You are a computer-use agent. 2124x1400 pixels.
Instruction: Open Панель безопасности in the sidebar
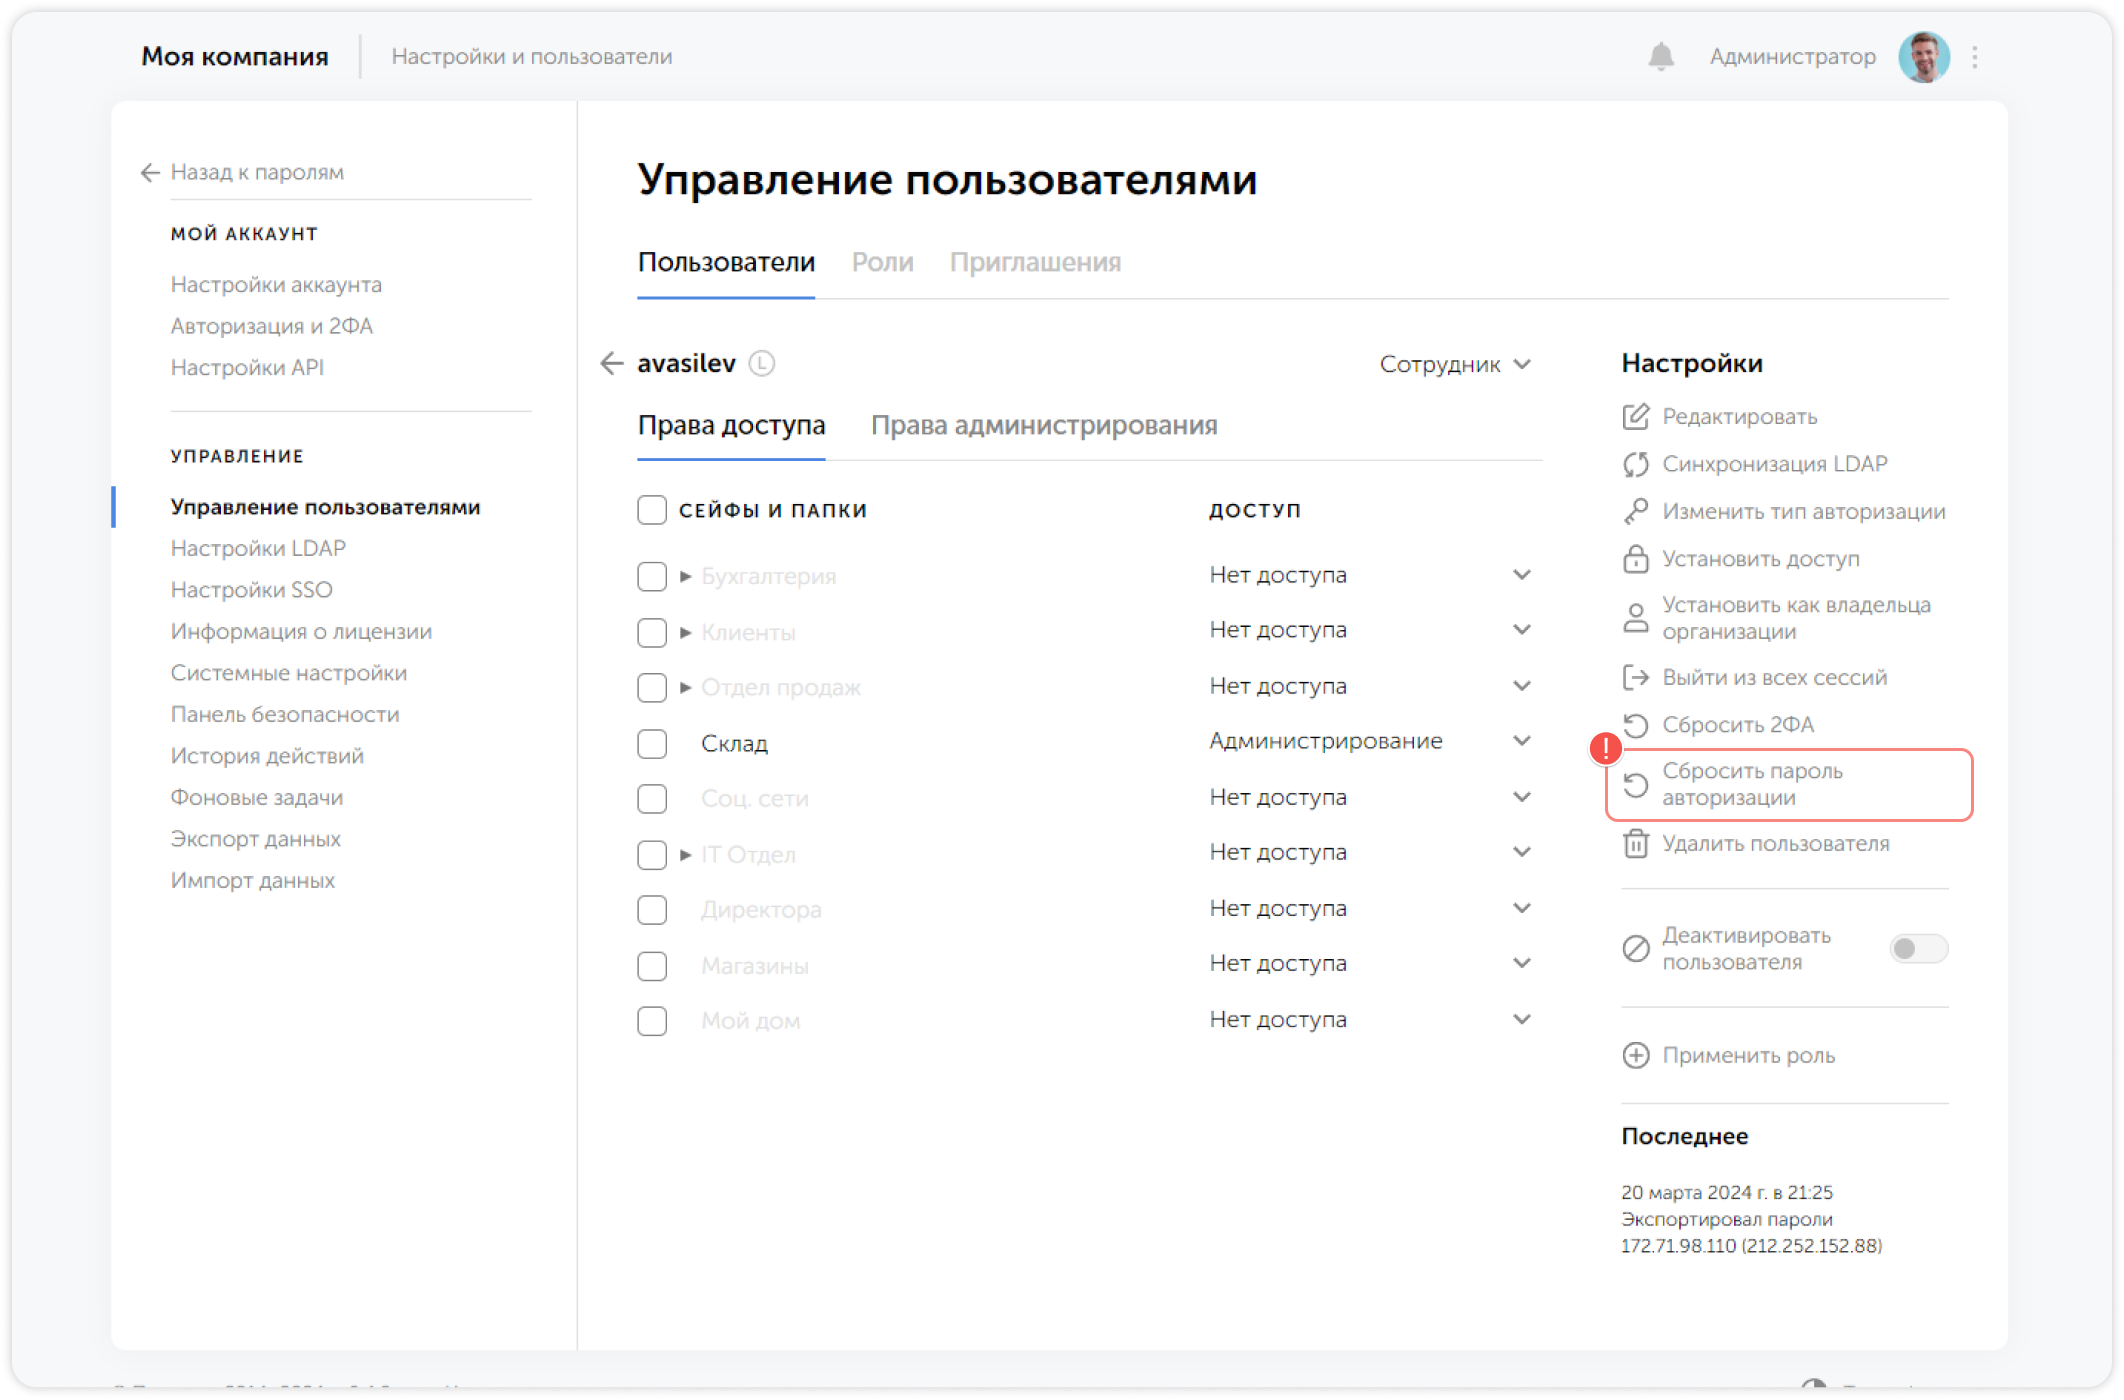285,714
